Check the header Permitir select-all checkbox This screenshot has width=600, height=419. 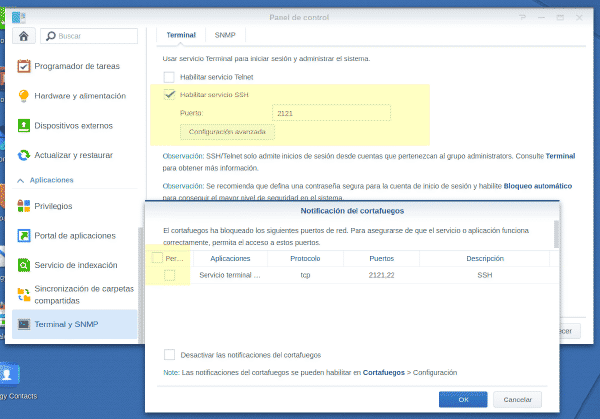157,258
